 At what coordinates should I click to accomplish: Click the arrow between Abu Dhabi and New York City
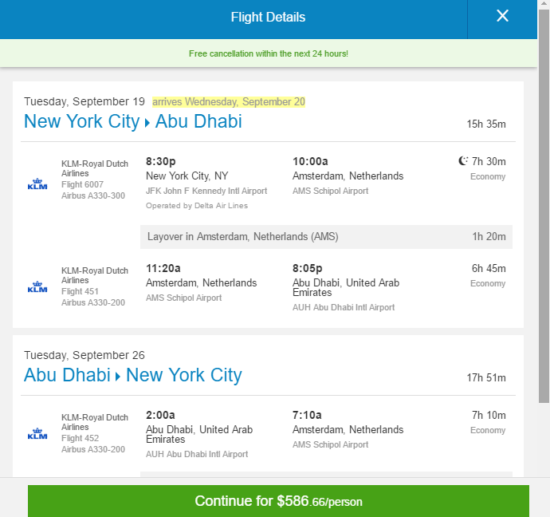coord(118,377)
